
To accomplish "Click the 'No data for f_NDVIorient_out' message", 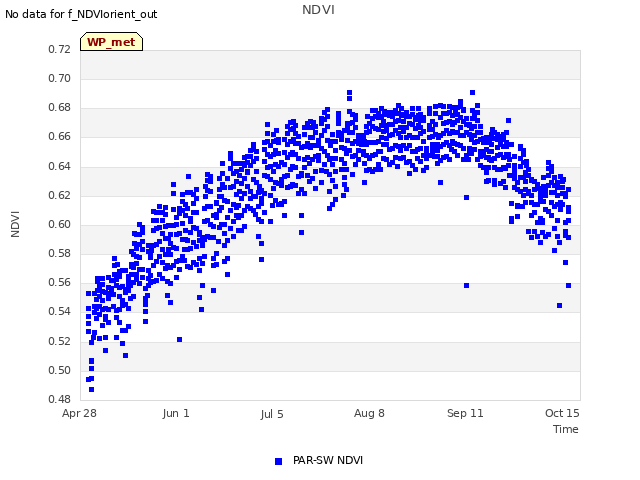I will [x=81, y=14].
